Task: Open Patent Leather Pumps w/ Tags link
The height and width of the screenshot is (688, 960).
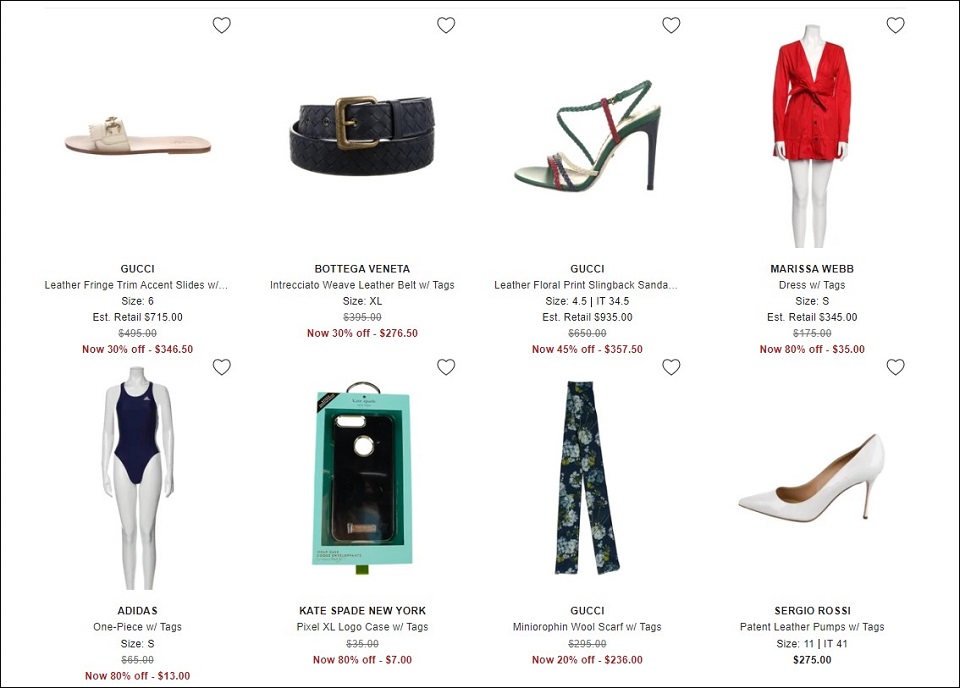Action: (812, 627)
